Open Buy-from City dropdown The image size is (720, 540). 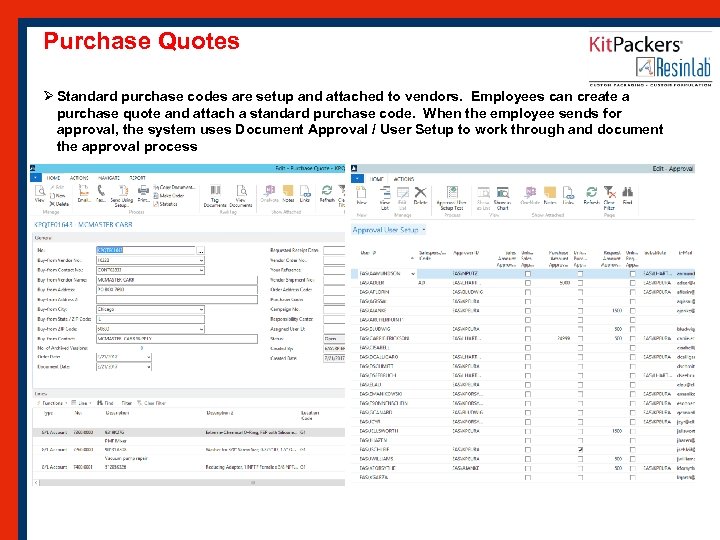201,309
